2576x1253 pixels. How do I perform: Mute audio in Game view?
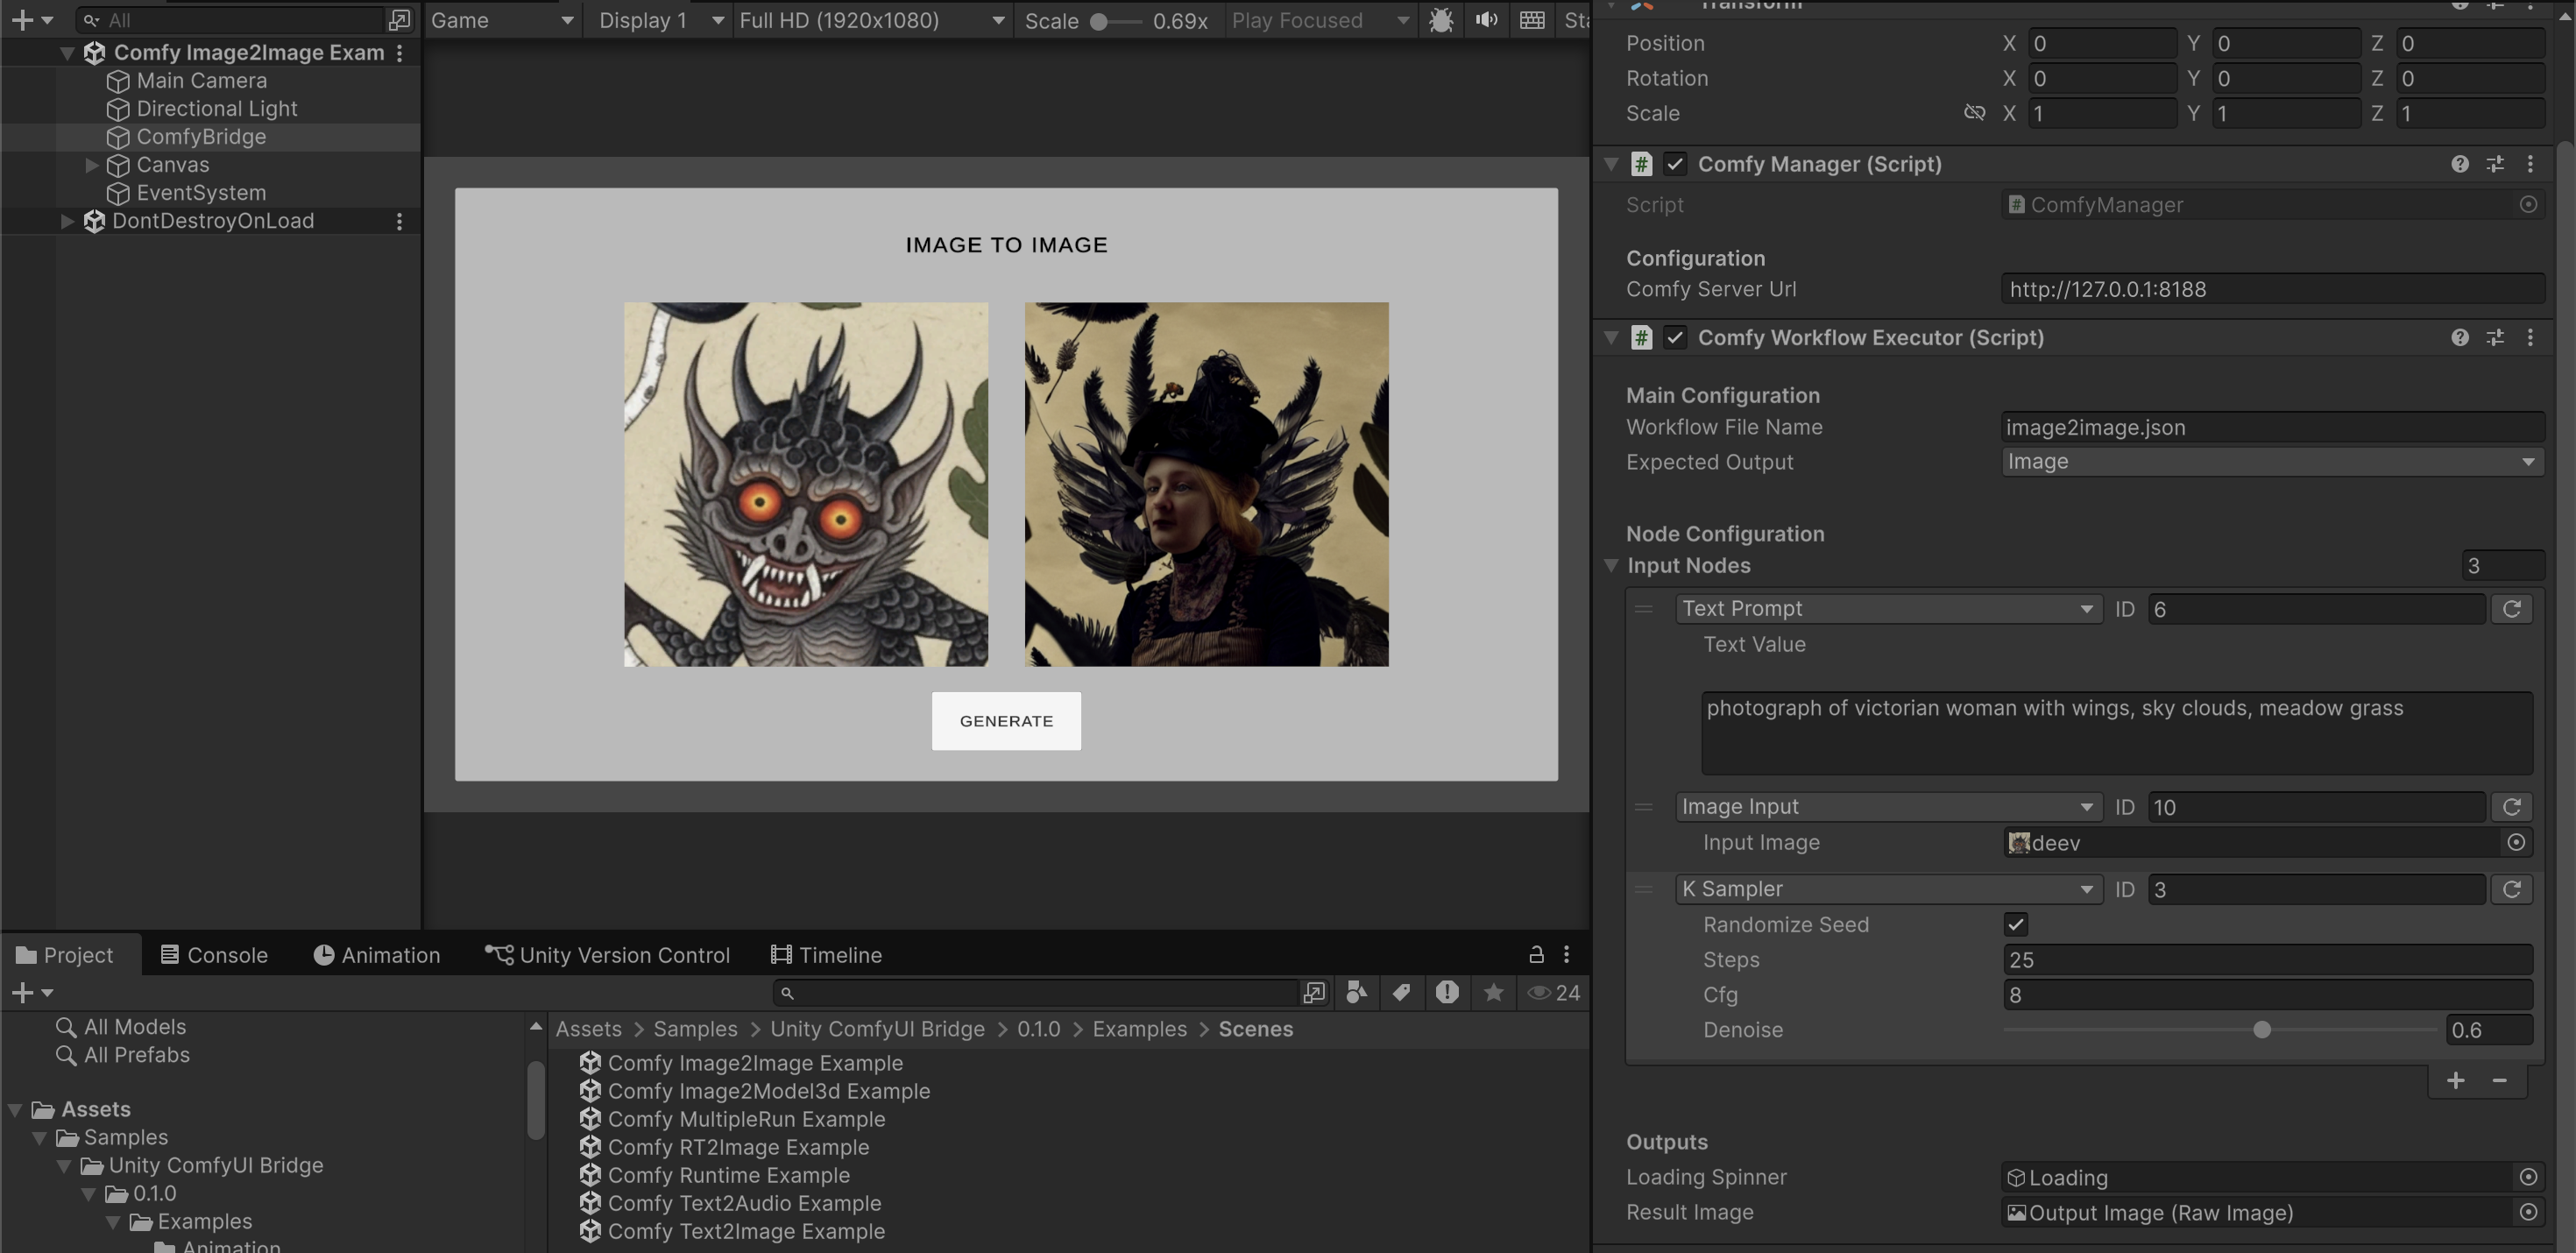point(1487,20)
